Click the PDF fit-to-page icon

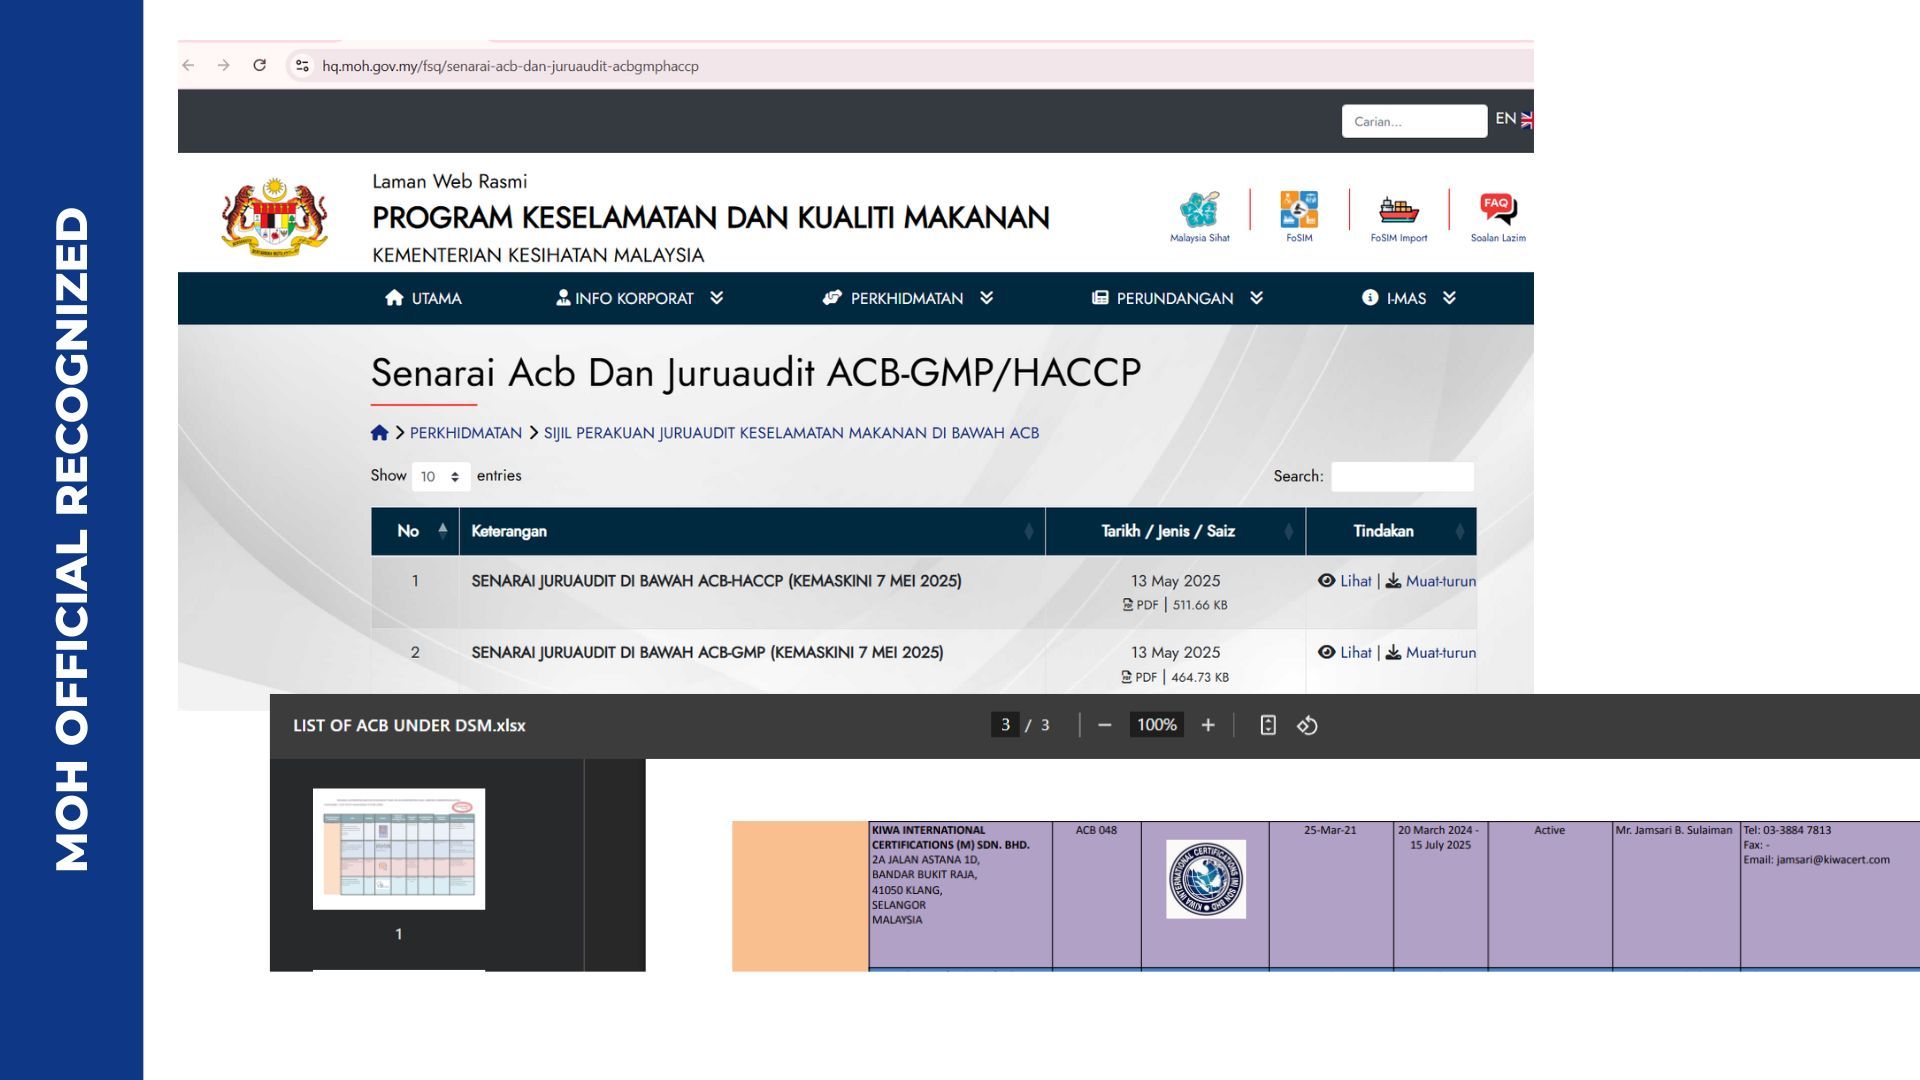pos(1268,725)
